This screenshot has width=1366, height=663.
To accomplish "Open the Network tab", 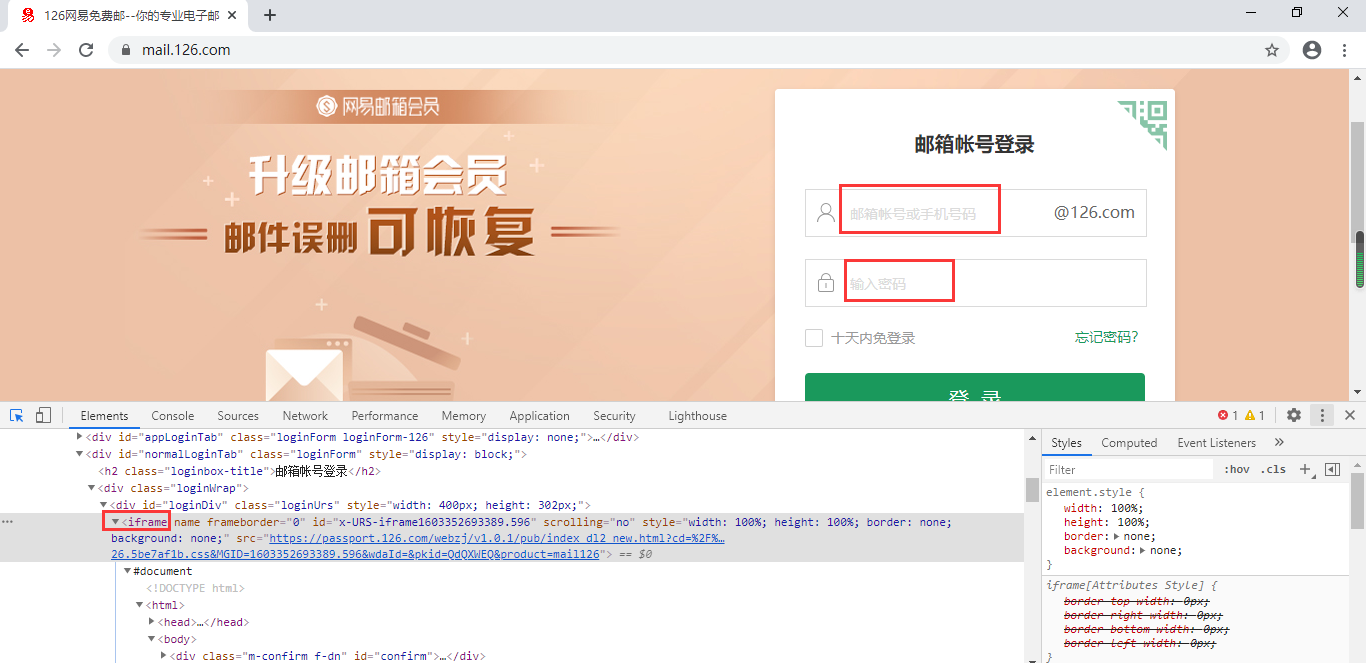I will [x=305, y=416].
